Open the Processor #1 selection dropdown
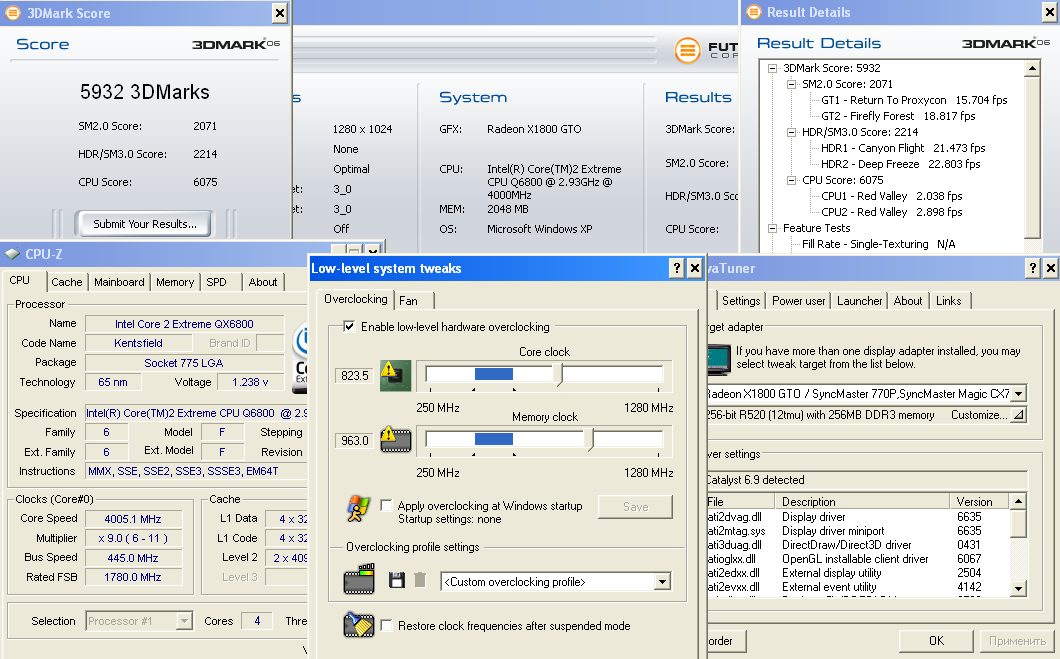The width and height of the screenshot is (1060, 659). (x=184, y=620)
